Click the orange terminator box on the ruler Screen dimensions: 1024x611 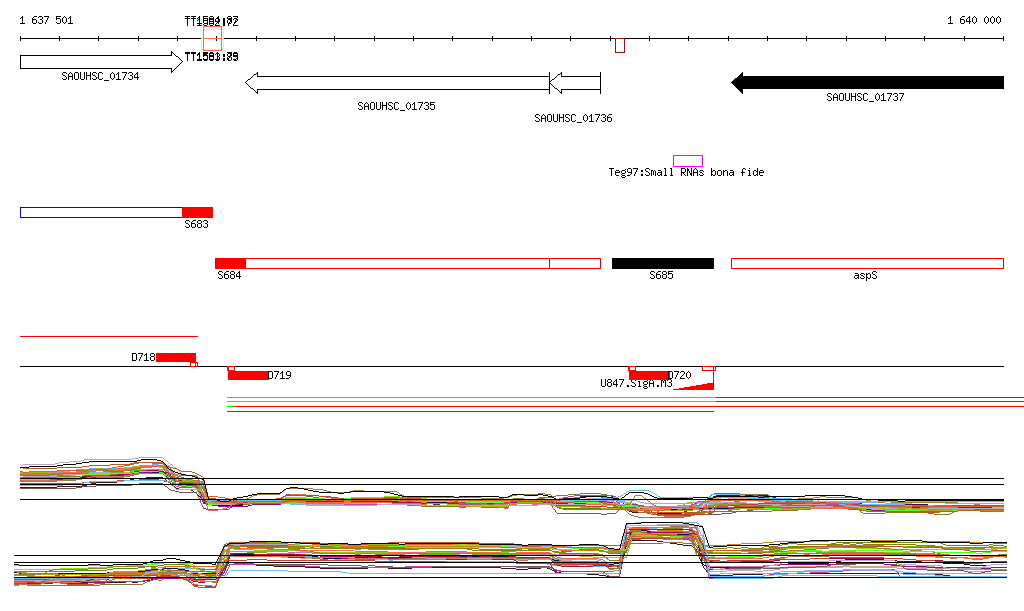pyautogui.click(x=212, y=39)
